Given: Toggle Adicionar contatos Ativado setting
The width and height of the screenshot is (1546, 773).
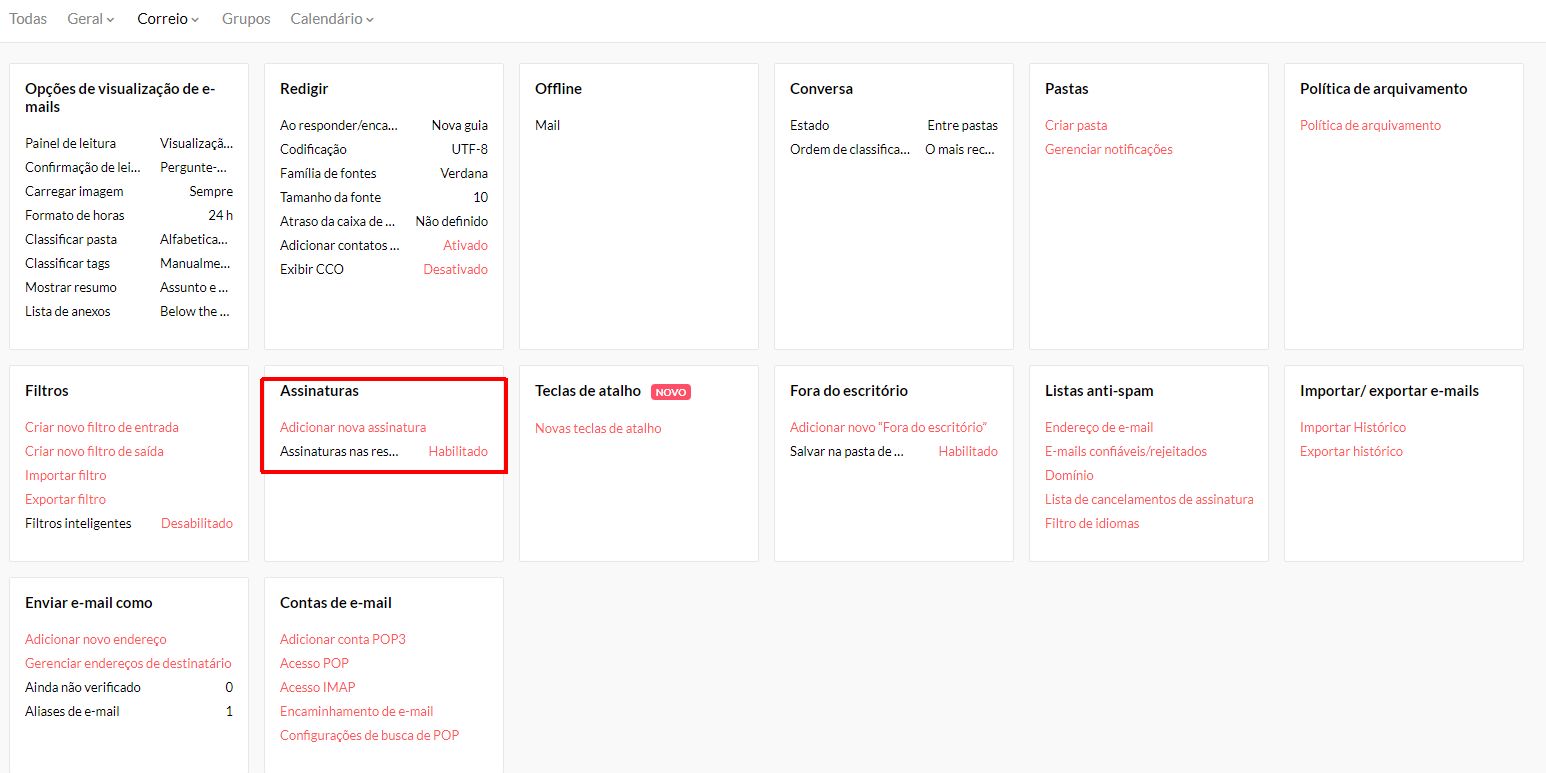Looking at the screenshot, I should [x=465, y=245].
